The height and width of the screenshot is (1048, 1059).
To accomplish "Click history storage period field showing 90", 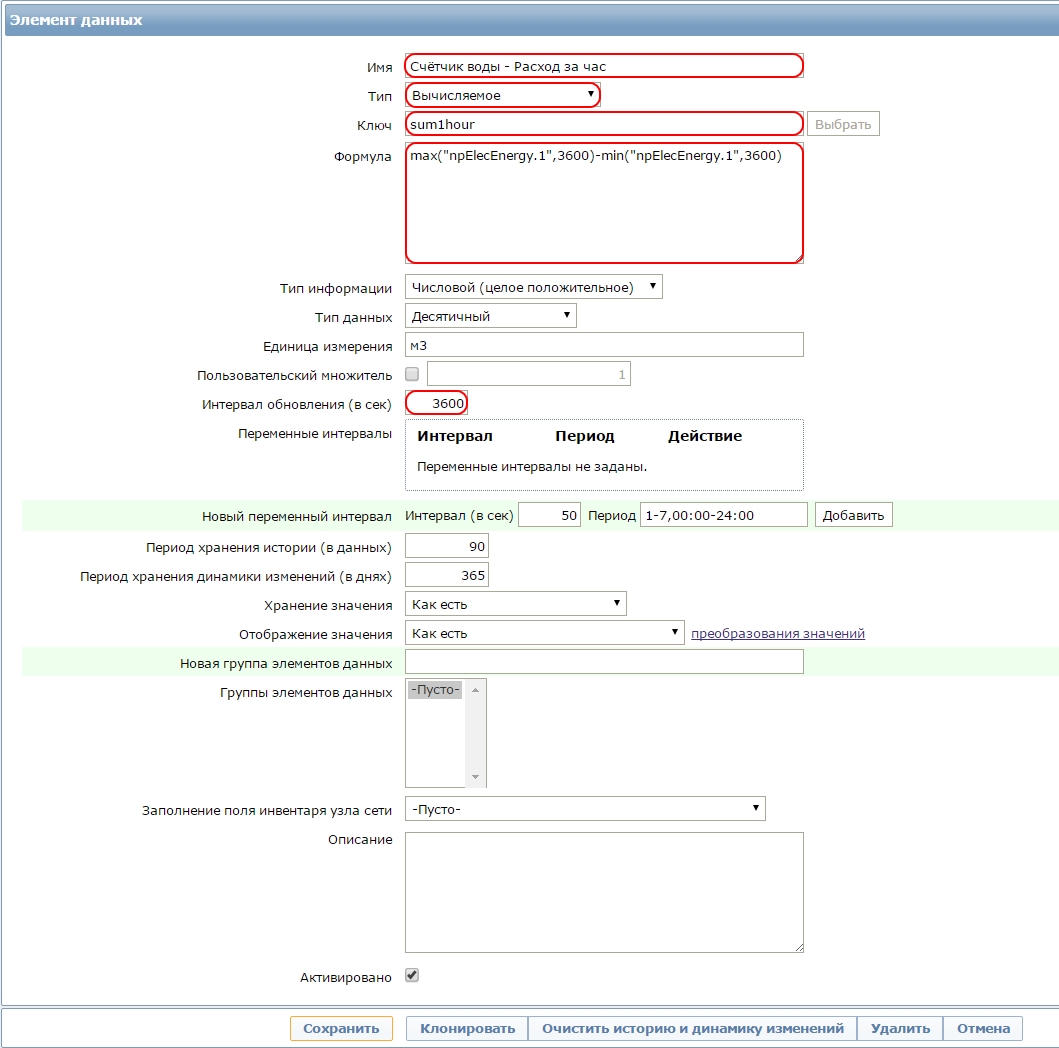I will [446, 546].
